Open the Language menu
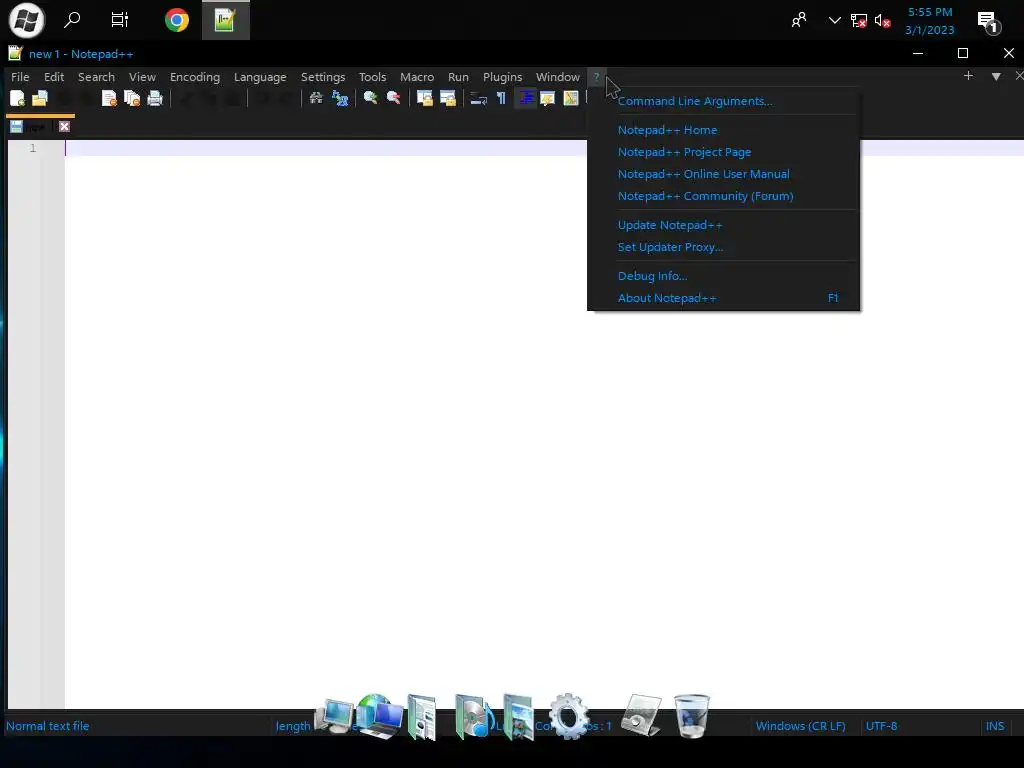 pos(260,77)
